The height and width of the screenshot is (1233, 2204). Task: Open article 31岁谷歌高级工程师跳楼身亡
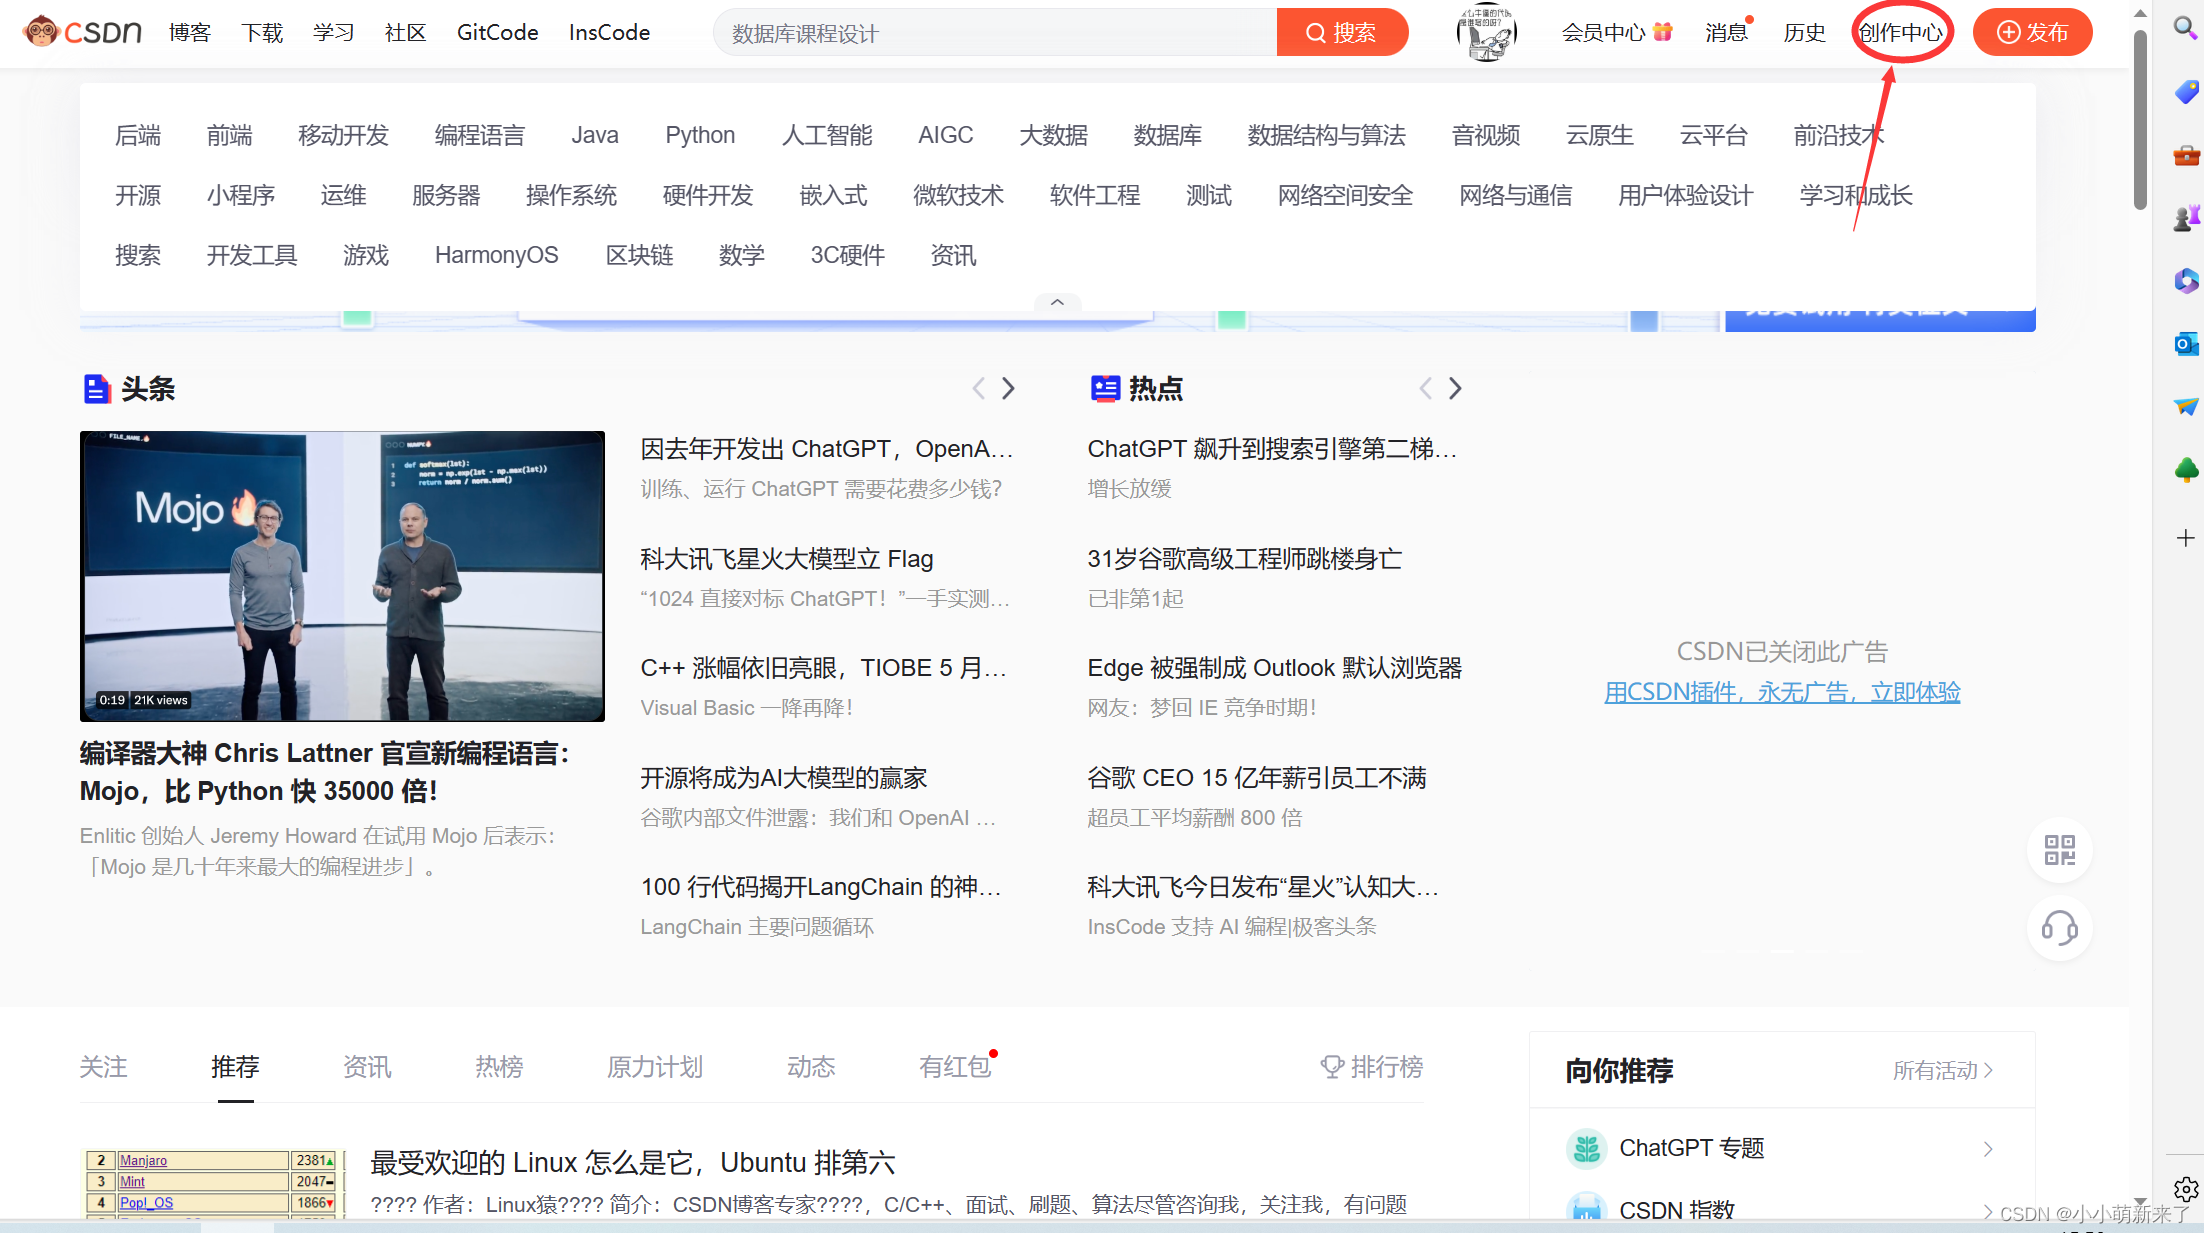1245,559
